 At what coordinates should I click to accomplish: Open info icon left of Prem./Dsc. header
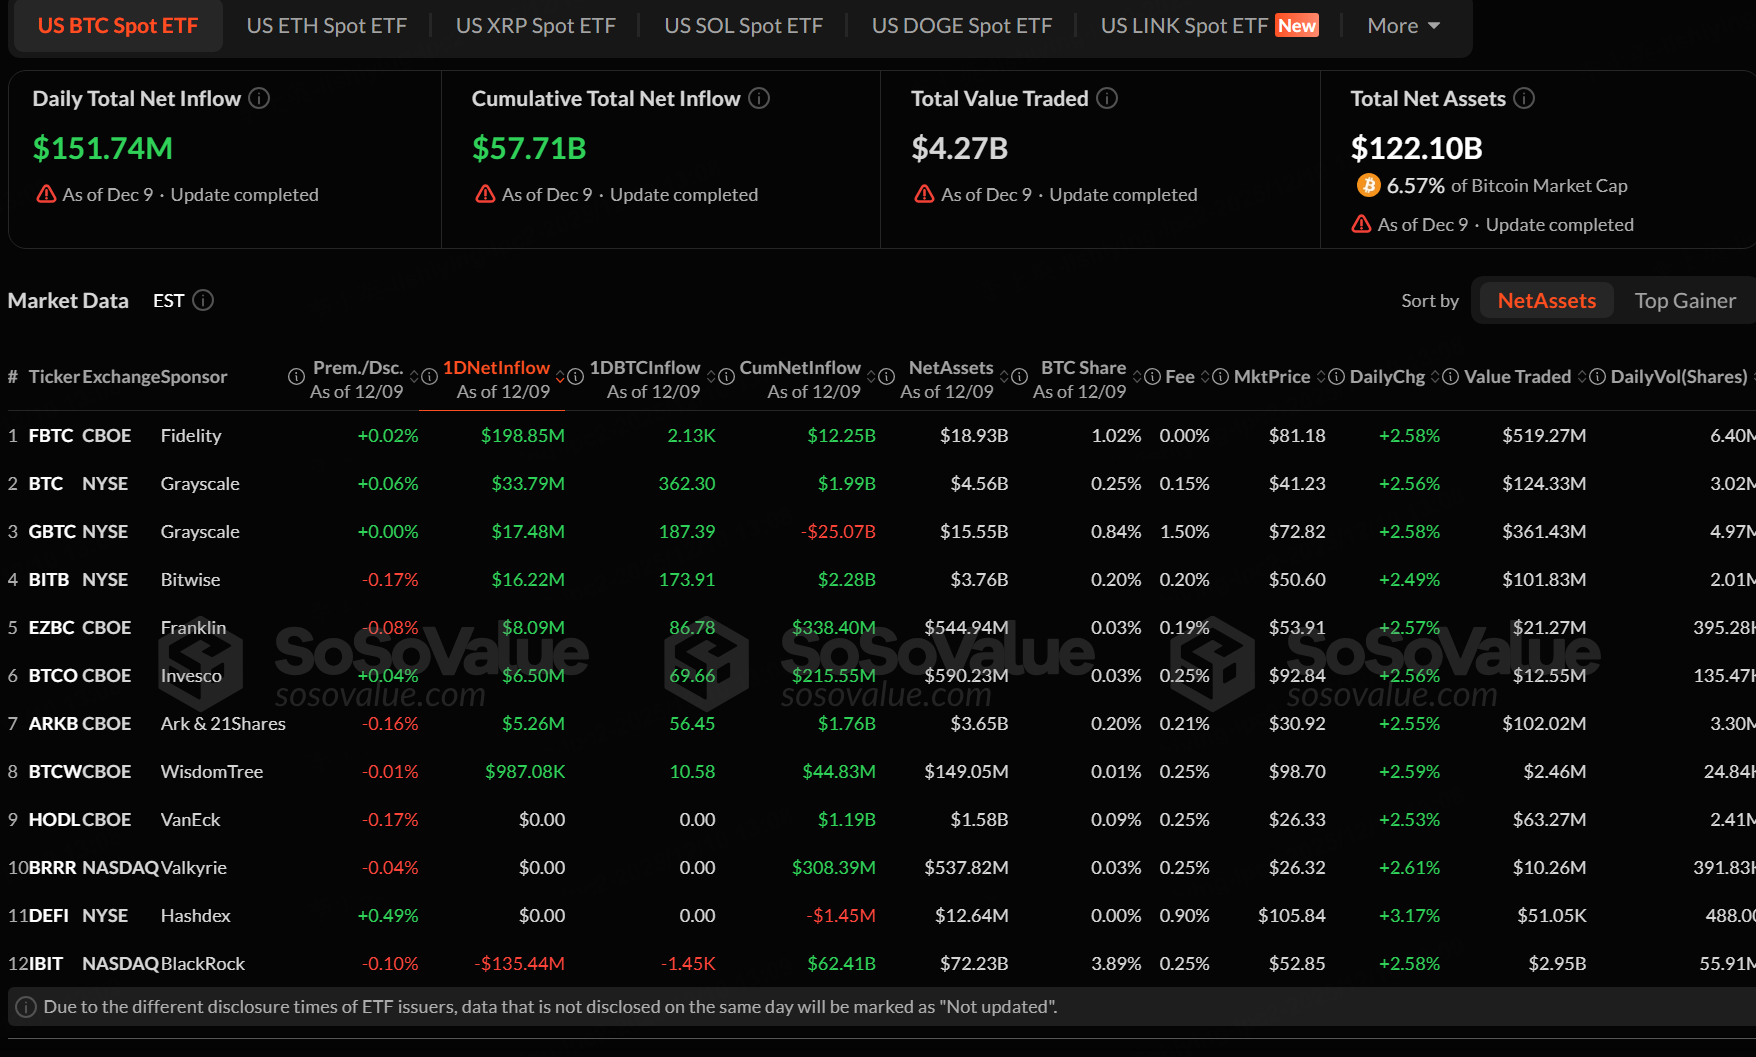296,377
